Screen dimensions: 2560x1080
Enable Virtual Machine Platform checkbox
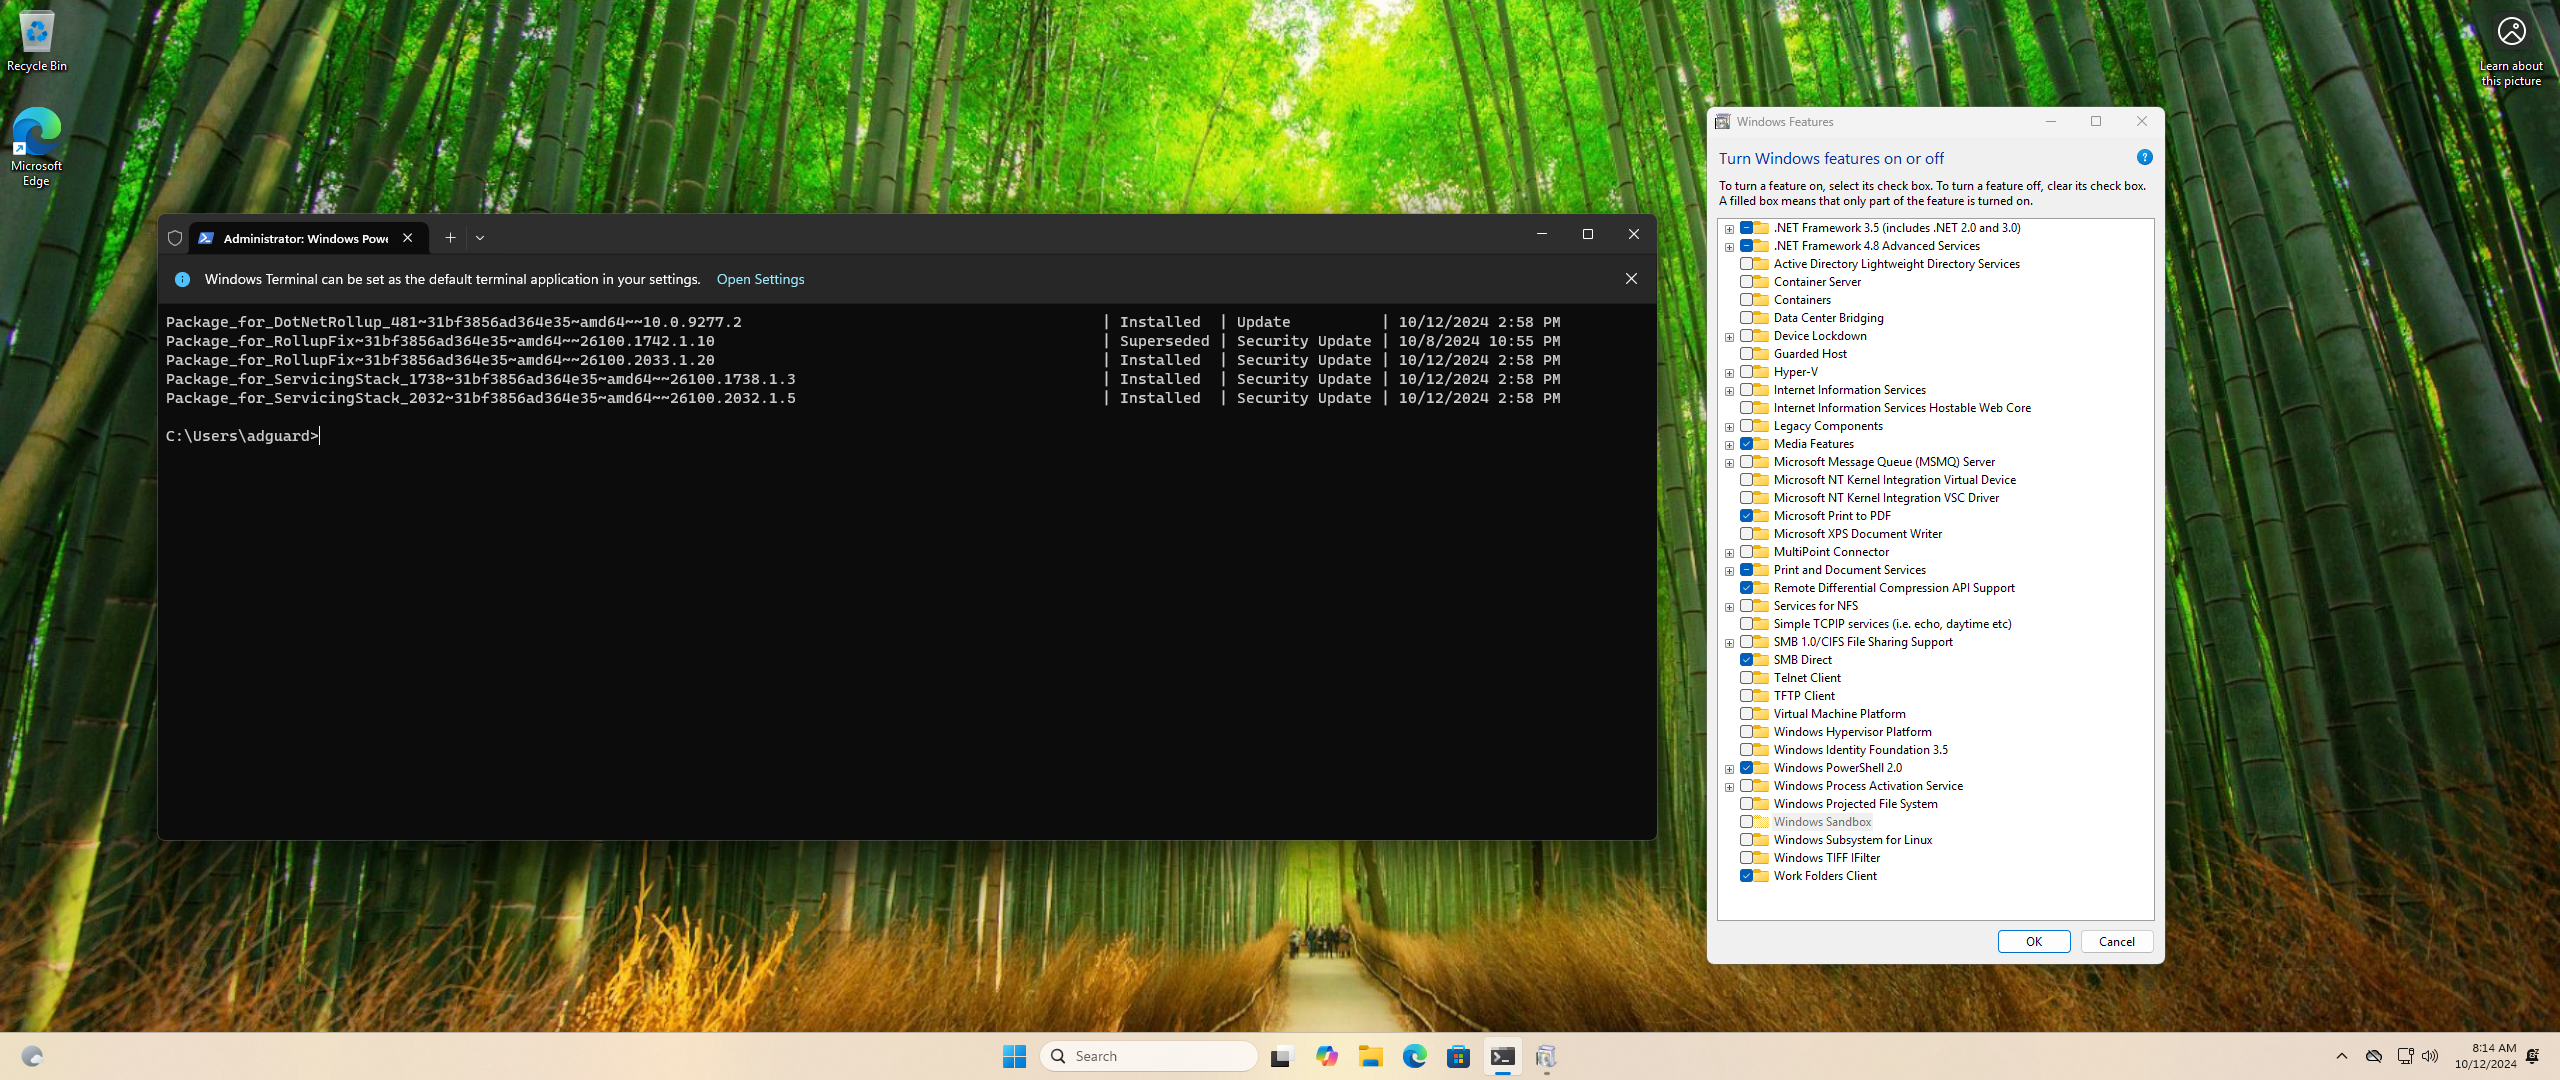pyautogui.click(x=1746, y=714)
